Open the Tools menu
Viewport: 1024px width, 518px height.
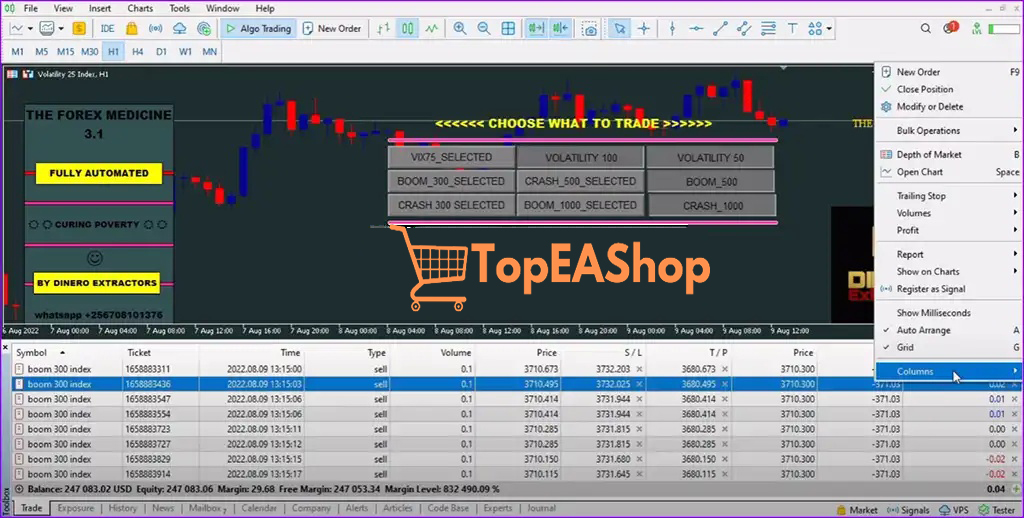point(180,8)
